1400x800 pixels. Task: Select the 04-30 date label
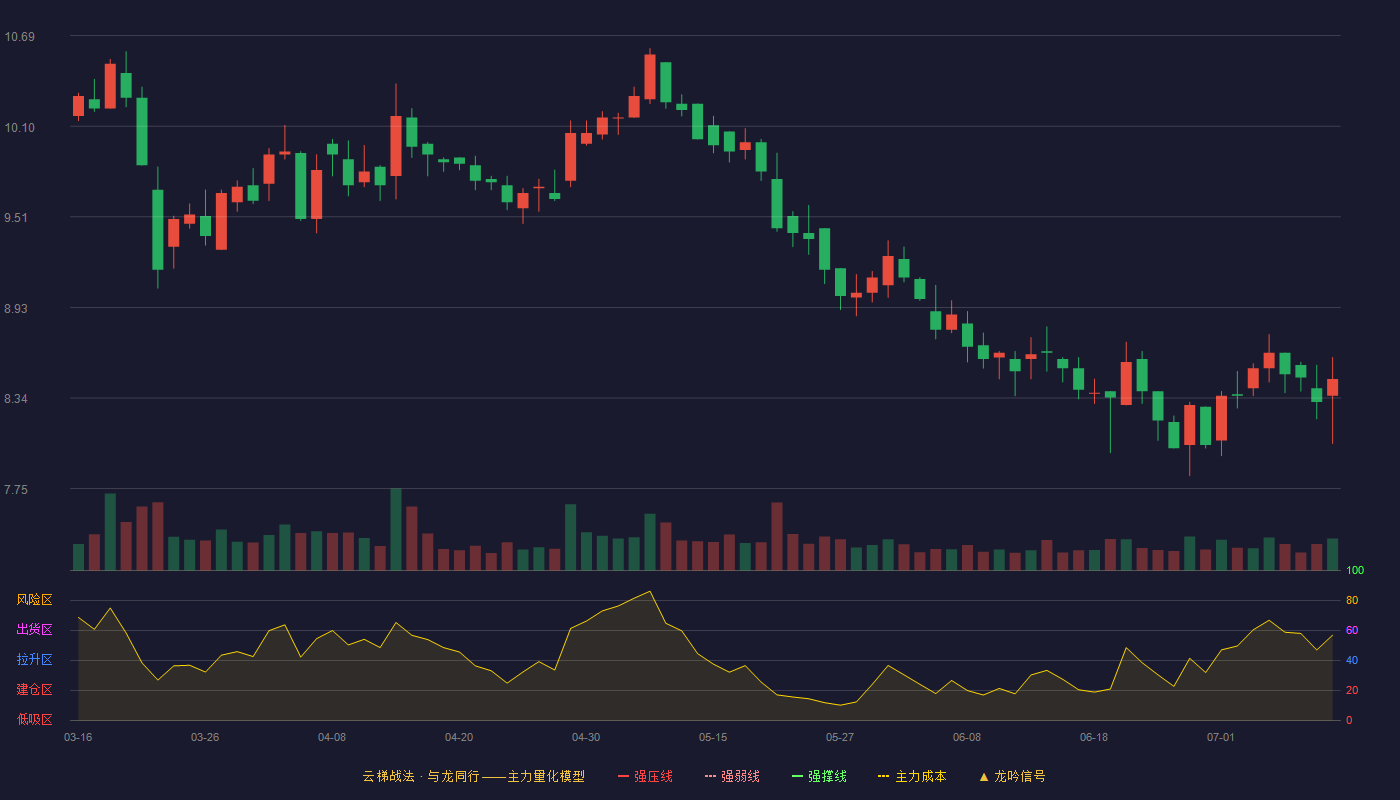[x=586, y=737]
